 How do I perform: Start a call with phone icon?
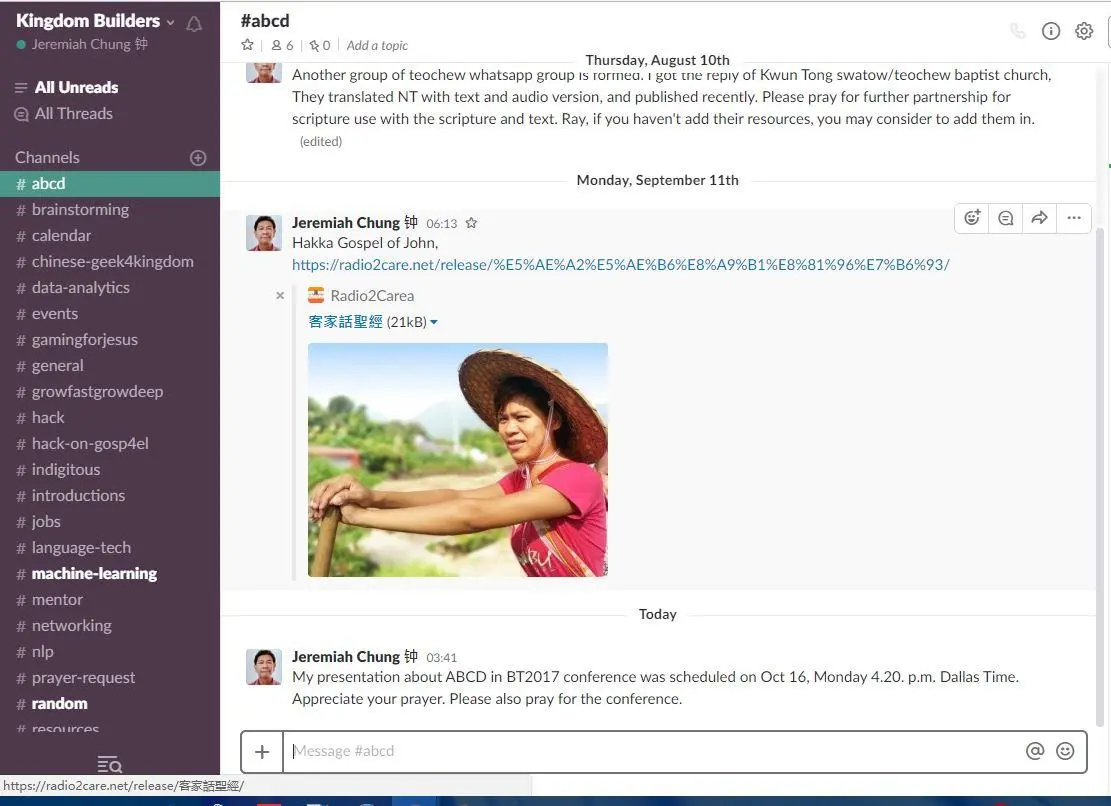pos(1018,31)
